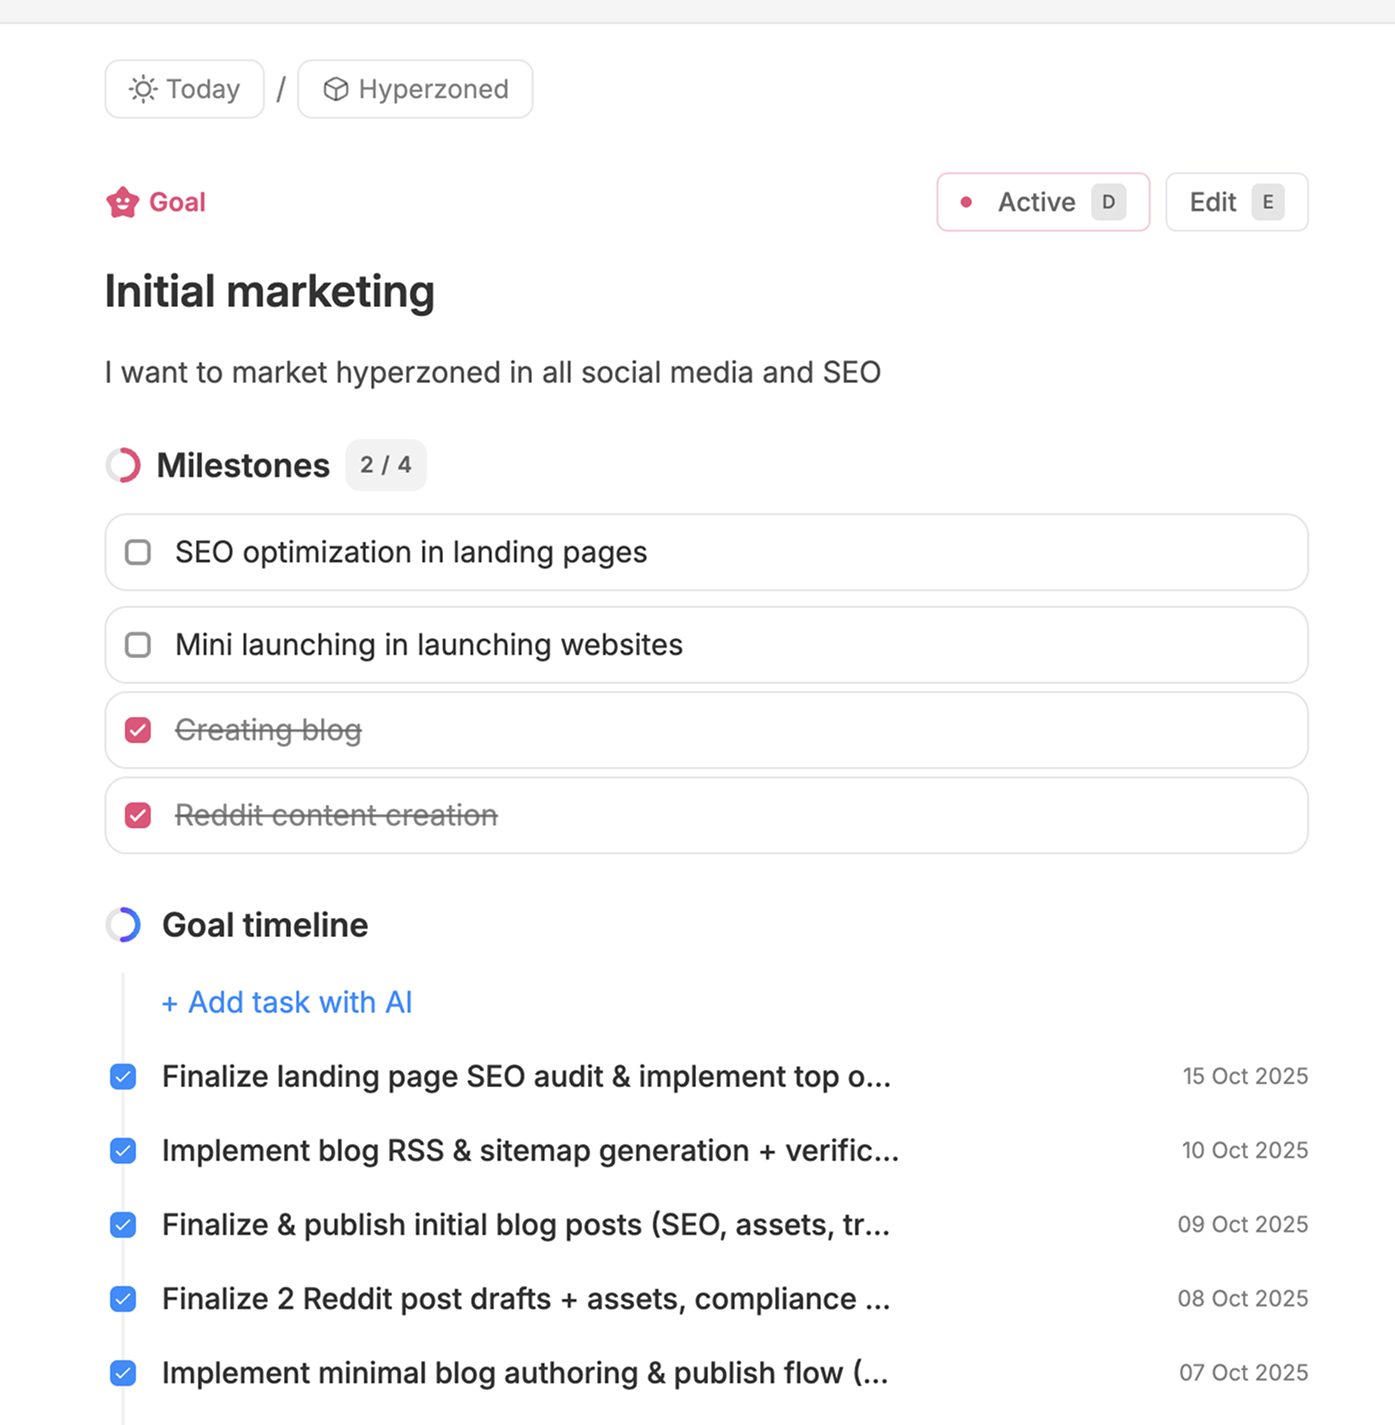Screen dimensions: 1395x1425
Task: Select the pink Goal star icon
Action: coord(122,201)
